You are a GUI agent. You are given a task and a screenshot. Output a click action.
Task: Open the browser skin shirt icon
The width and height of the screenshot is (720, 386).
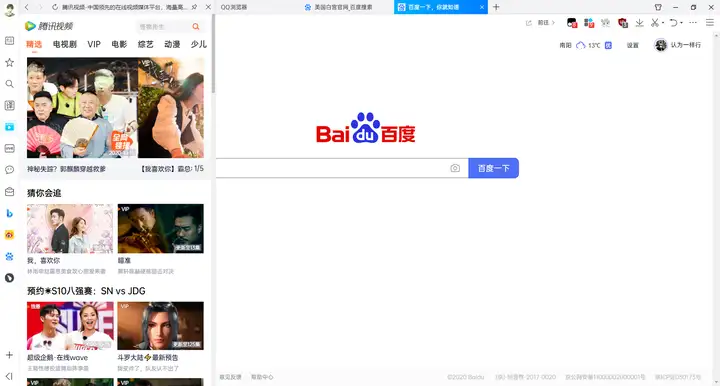click(658, 7)
